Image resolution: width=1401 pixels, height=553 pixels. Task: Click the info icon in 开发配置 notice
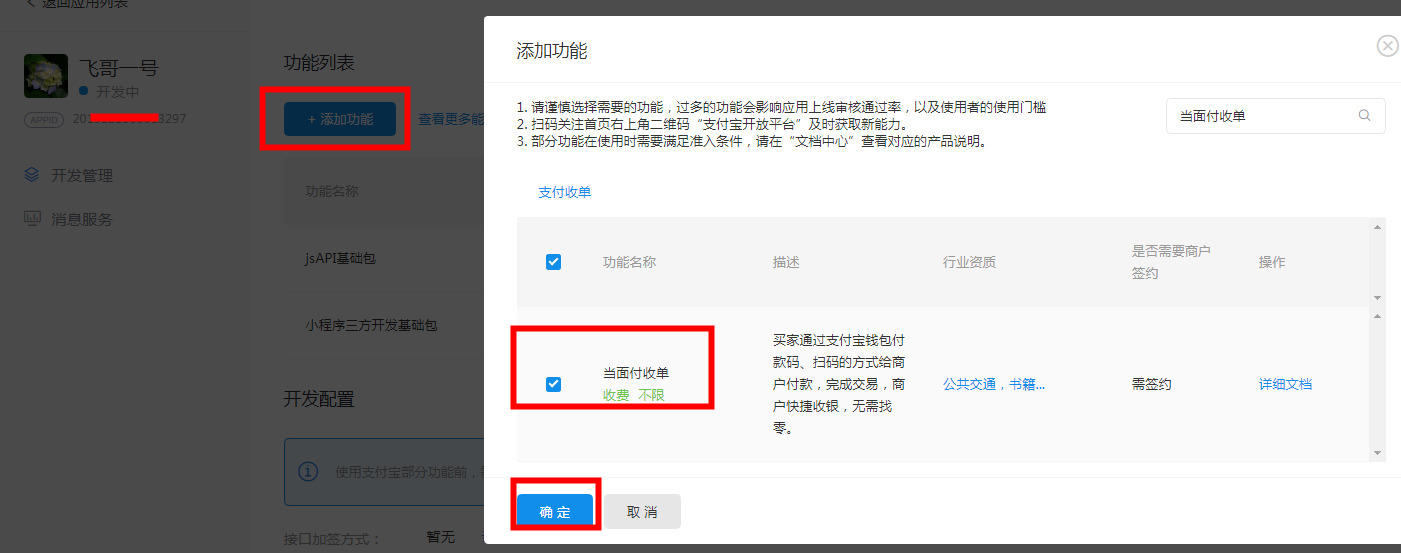pos(310,470)
